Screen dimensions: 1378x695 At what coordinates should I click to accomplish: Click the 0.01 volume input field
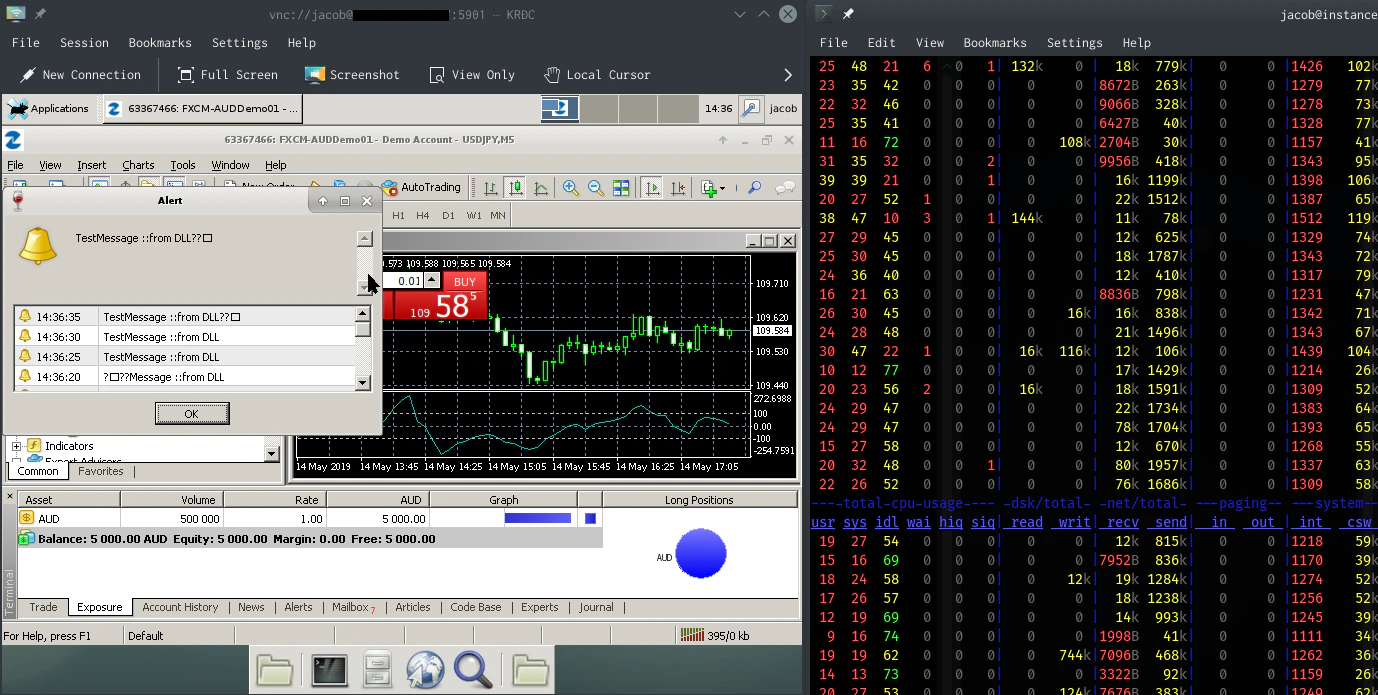(x=404, y=281)
